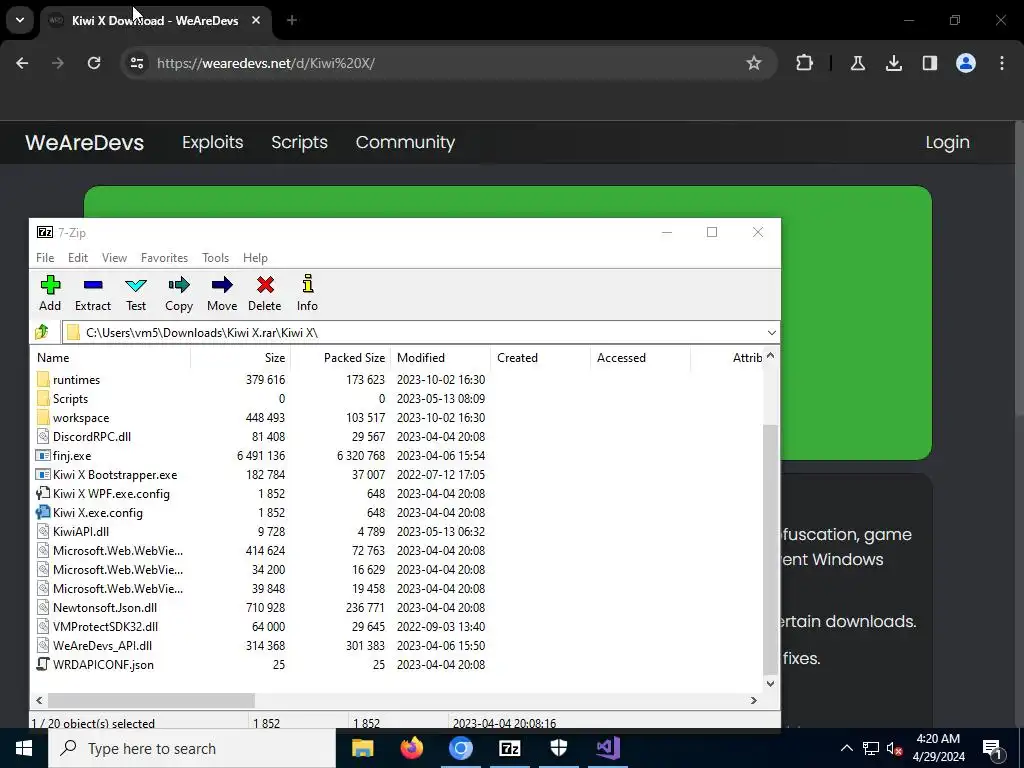Screen dimensions: 1024x768
Task: Sort the list by Size column header
Action: [x=240, y=358]
